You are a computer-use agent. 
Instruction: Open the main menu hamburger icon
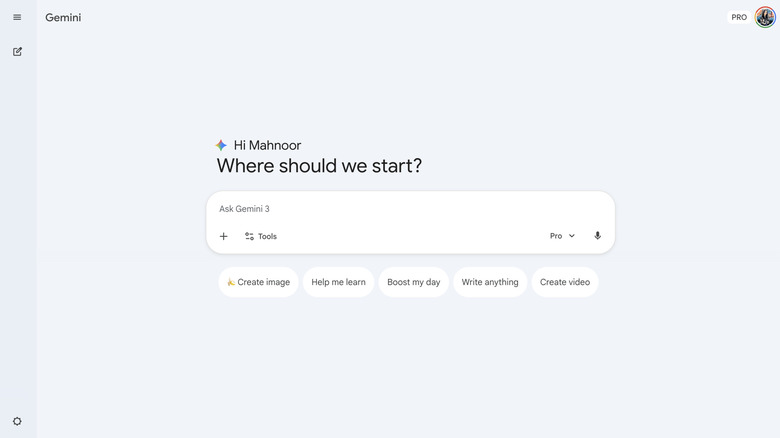click(x=17, y=17)
